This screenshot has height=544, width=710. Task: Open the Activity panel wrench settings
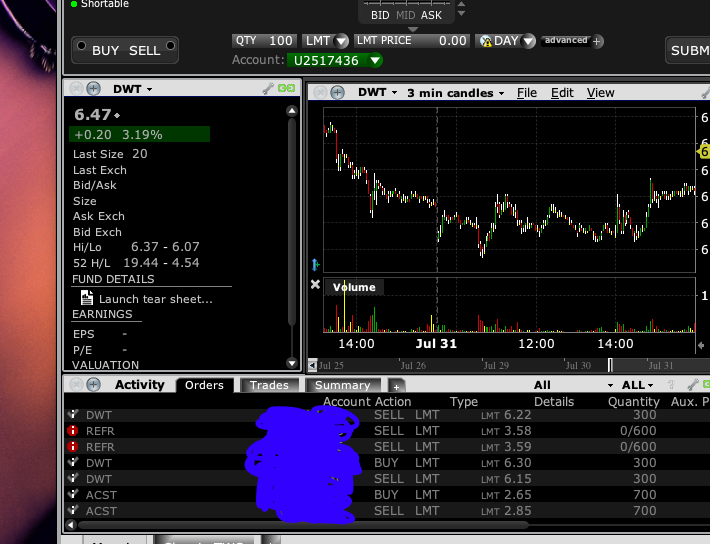tap(692, 385)
